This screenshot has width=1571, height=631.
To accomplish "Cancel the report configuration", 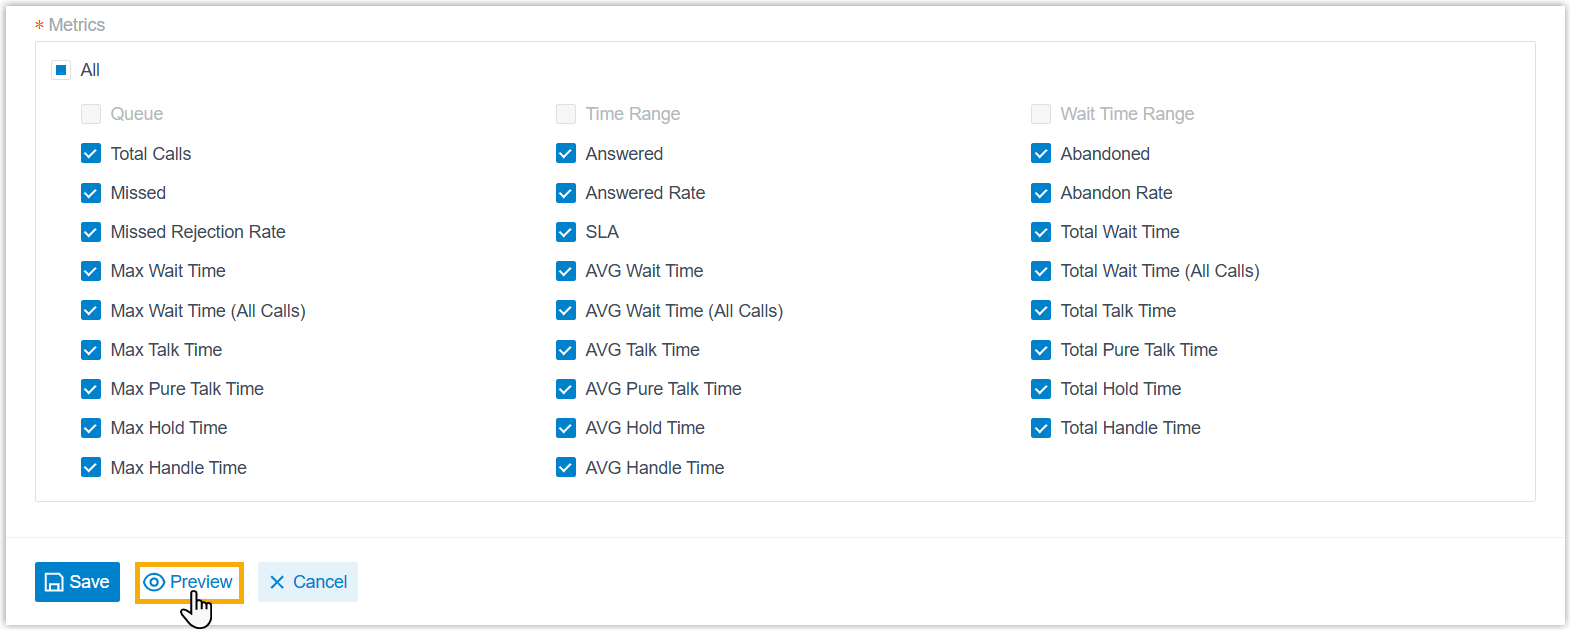I will point(308,582).
